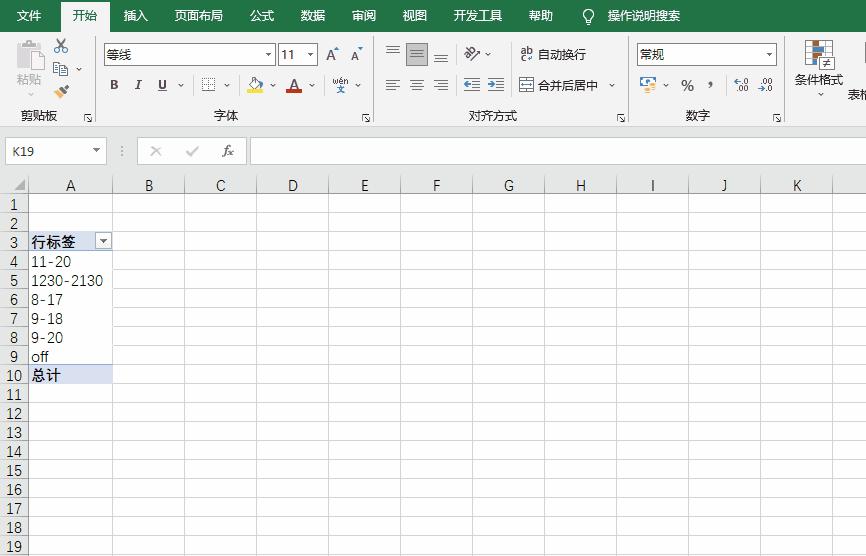
Task: Apply red font color
Action: point(294,85)
